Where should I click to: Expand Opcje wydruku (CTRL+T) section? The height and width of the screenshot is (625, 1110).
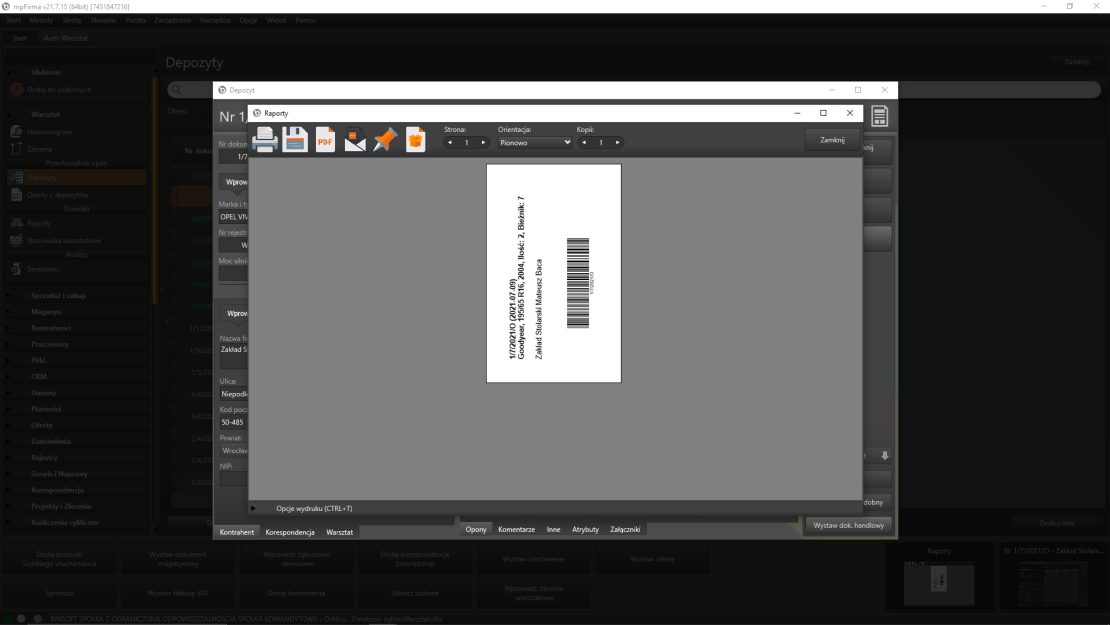pyautogui.click(x=254, y=508)
